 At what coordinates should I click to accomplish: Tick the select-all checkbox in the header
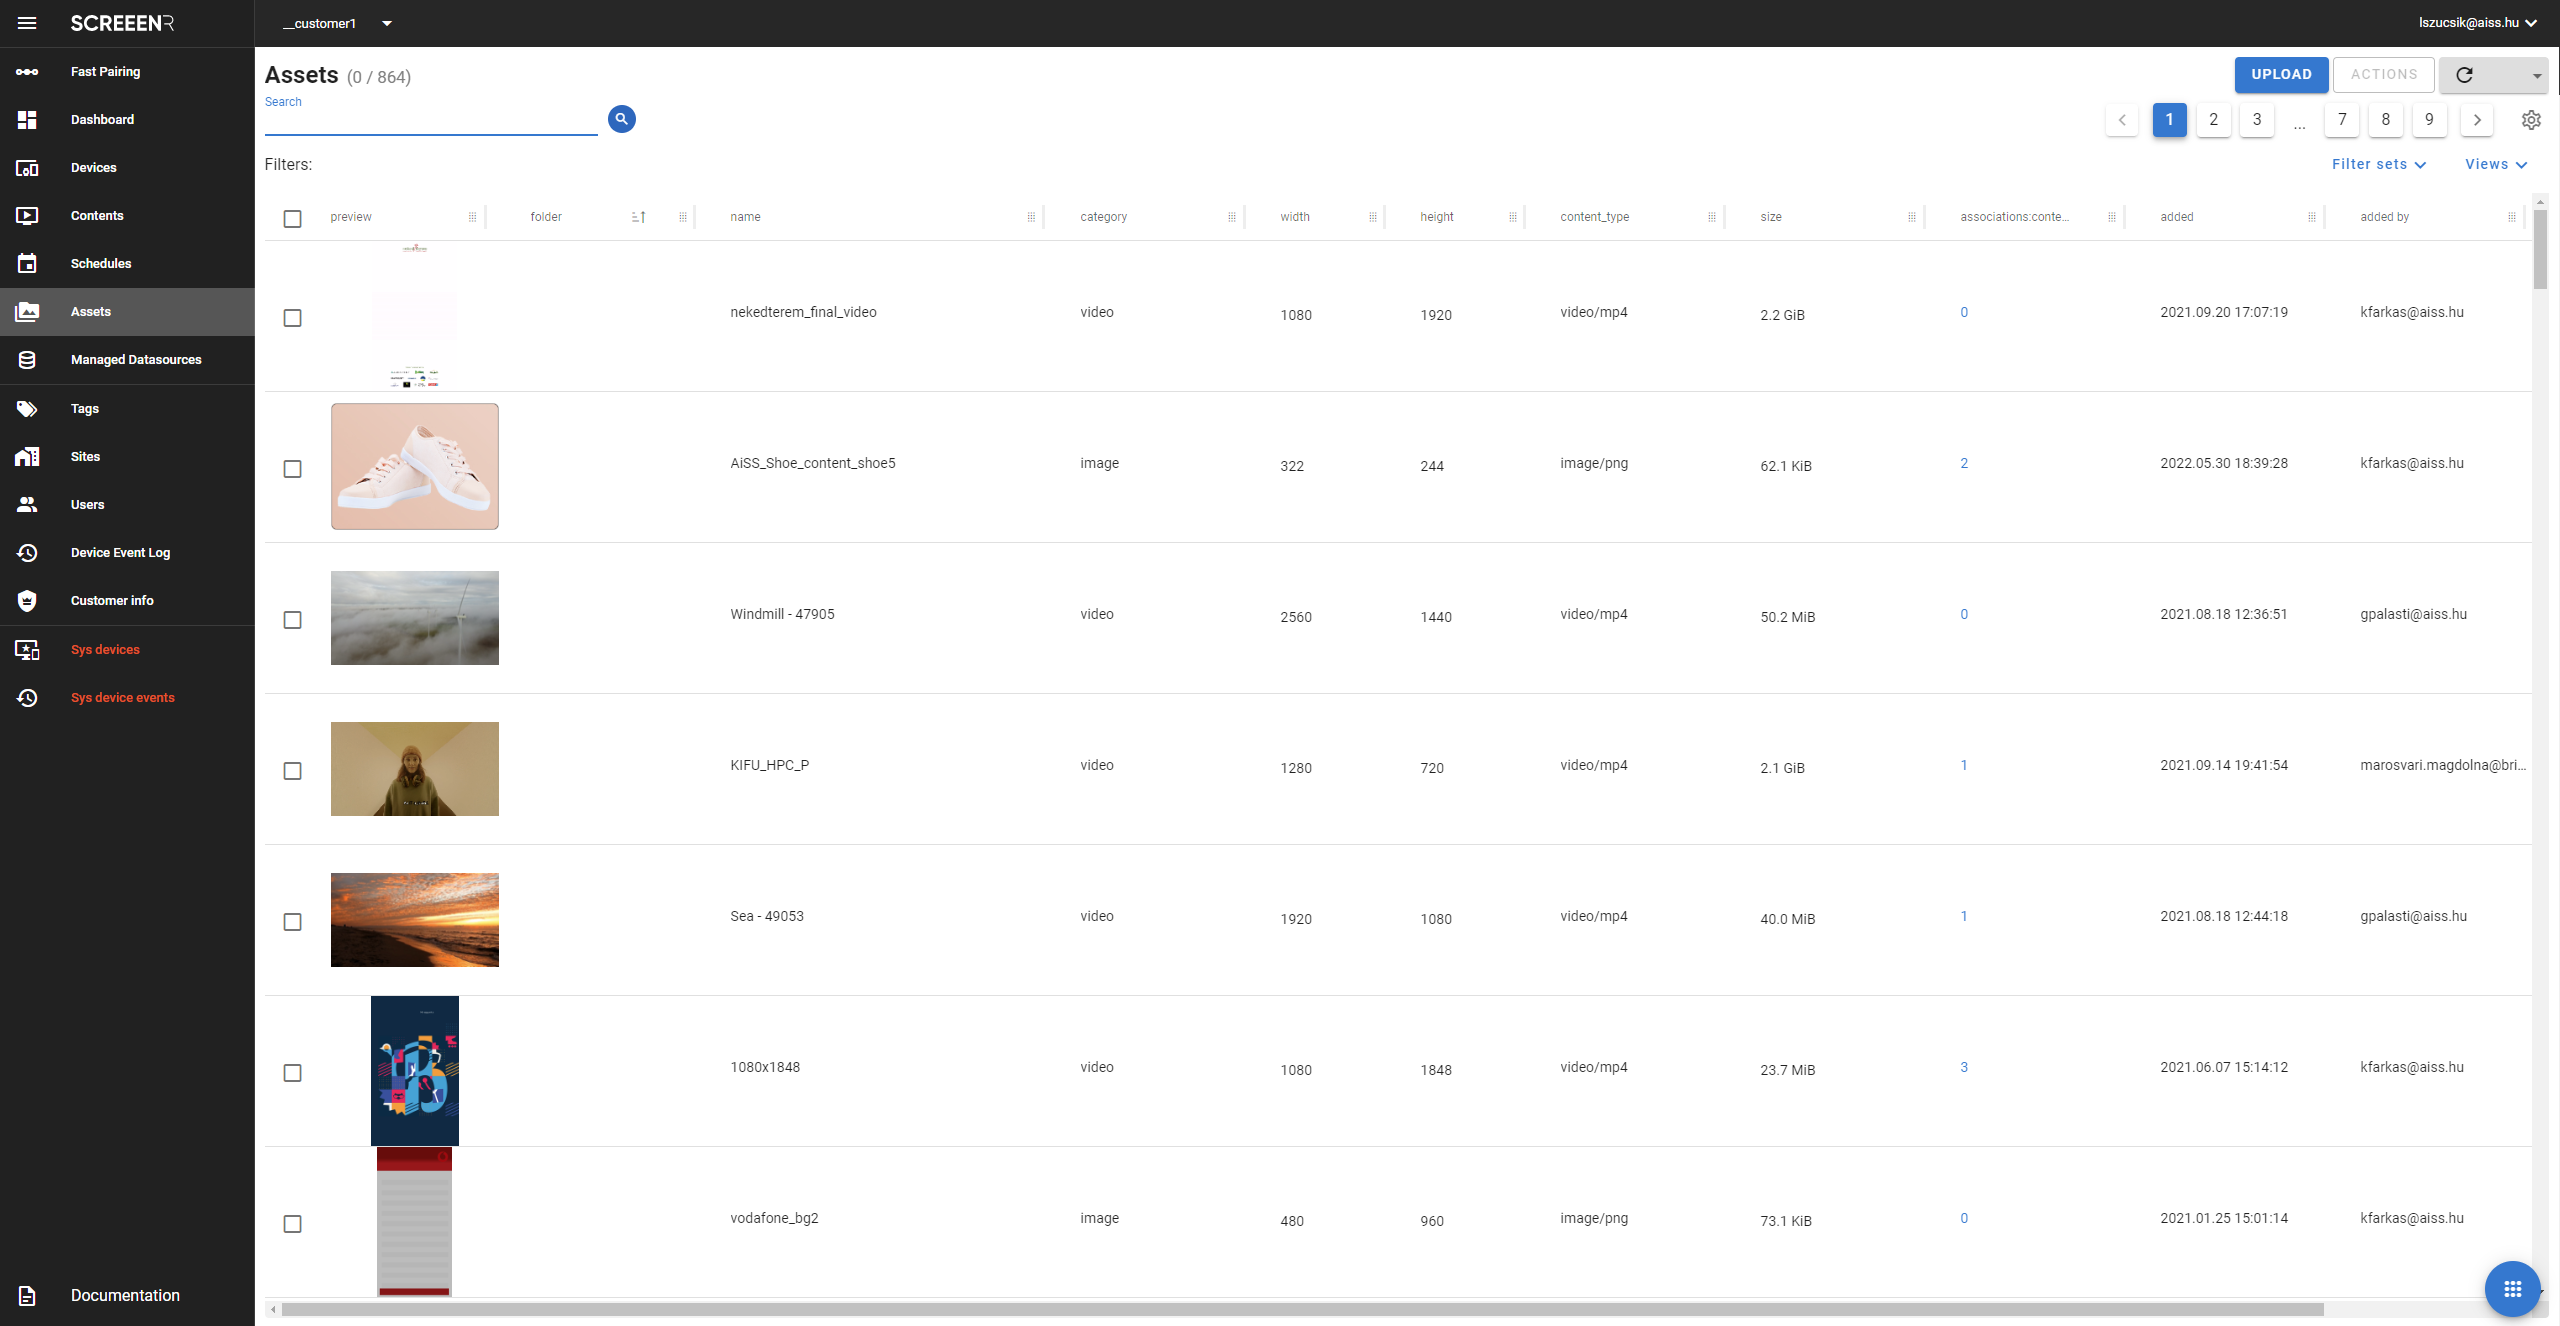pyautogui.click(x=292, y=219)
